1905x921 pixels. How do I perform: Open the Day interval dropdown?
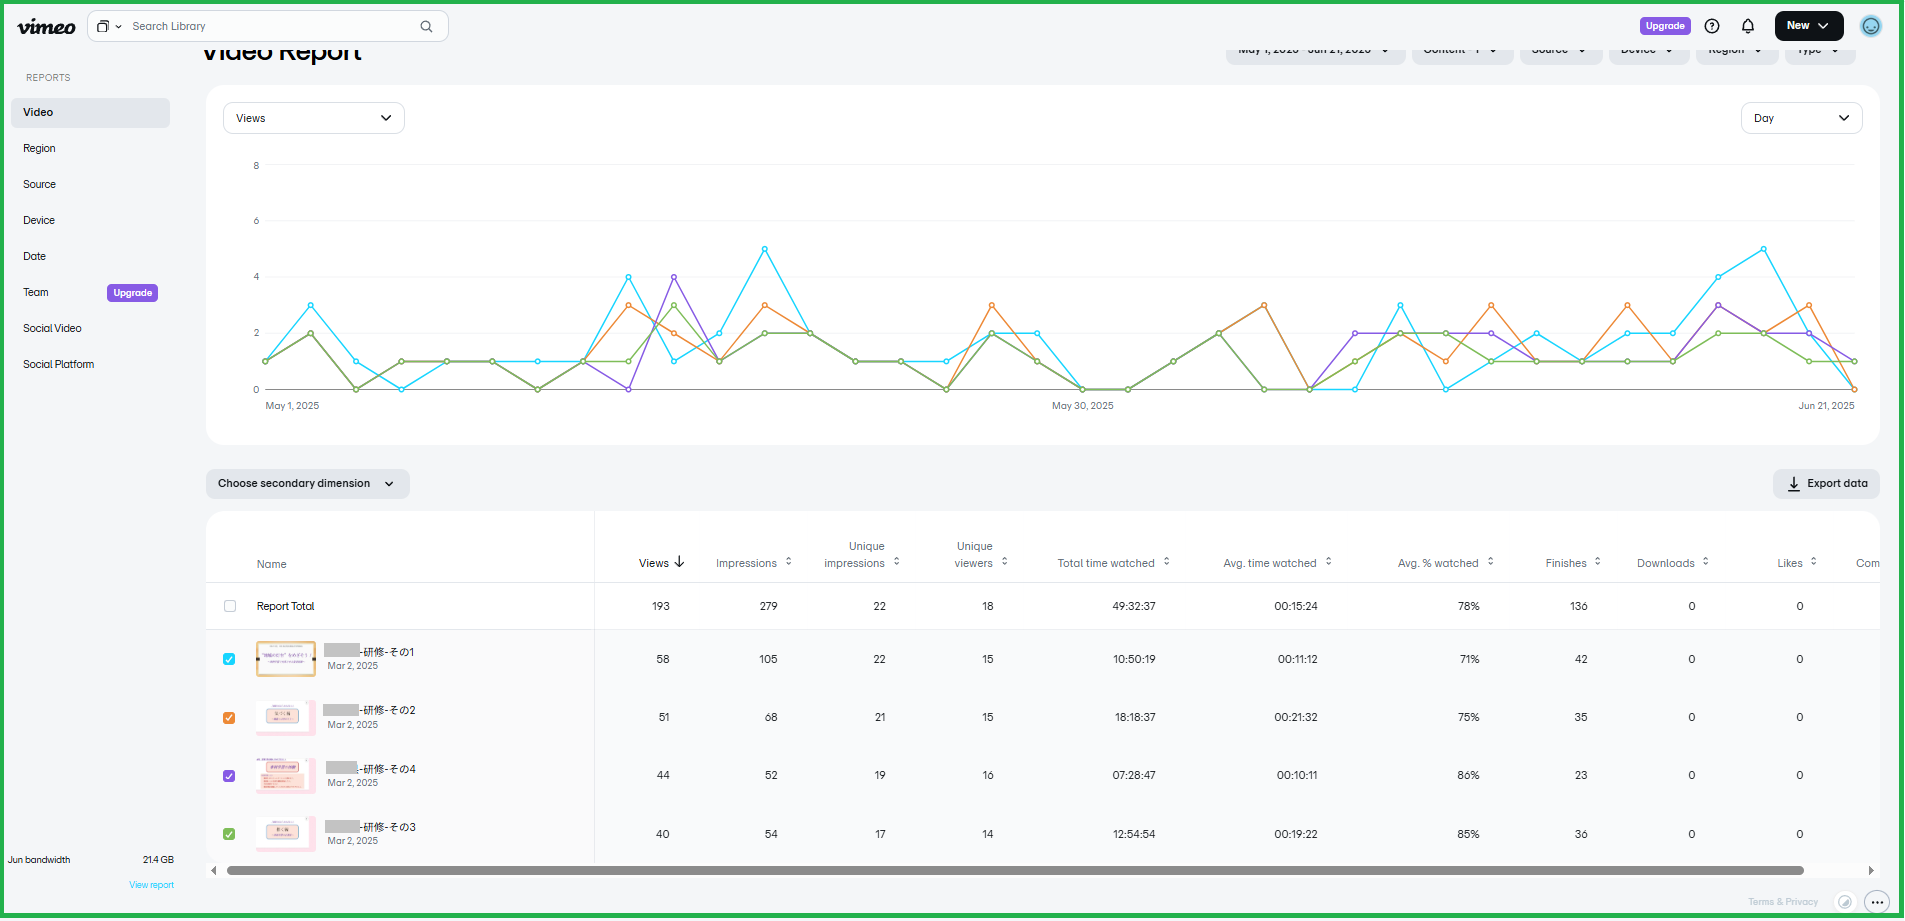click(1801, 118)
